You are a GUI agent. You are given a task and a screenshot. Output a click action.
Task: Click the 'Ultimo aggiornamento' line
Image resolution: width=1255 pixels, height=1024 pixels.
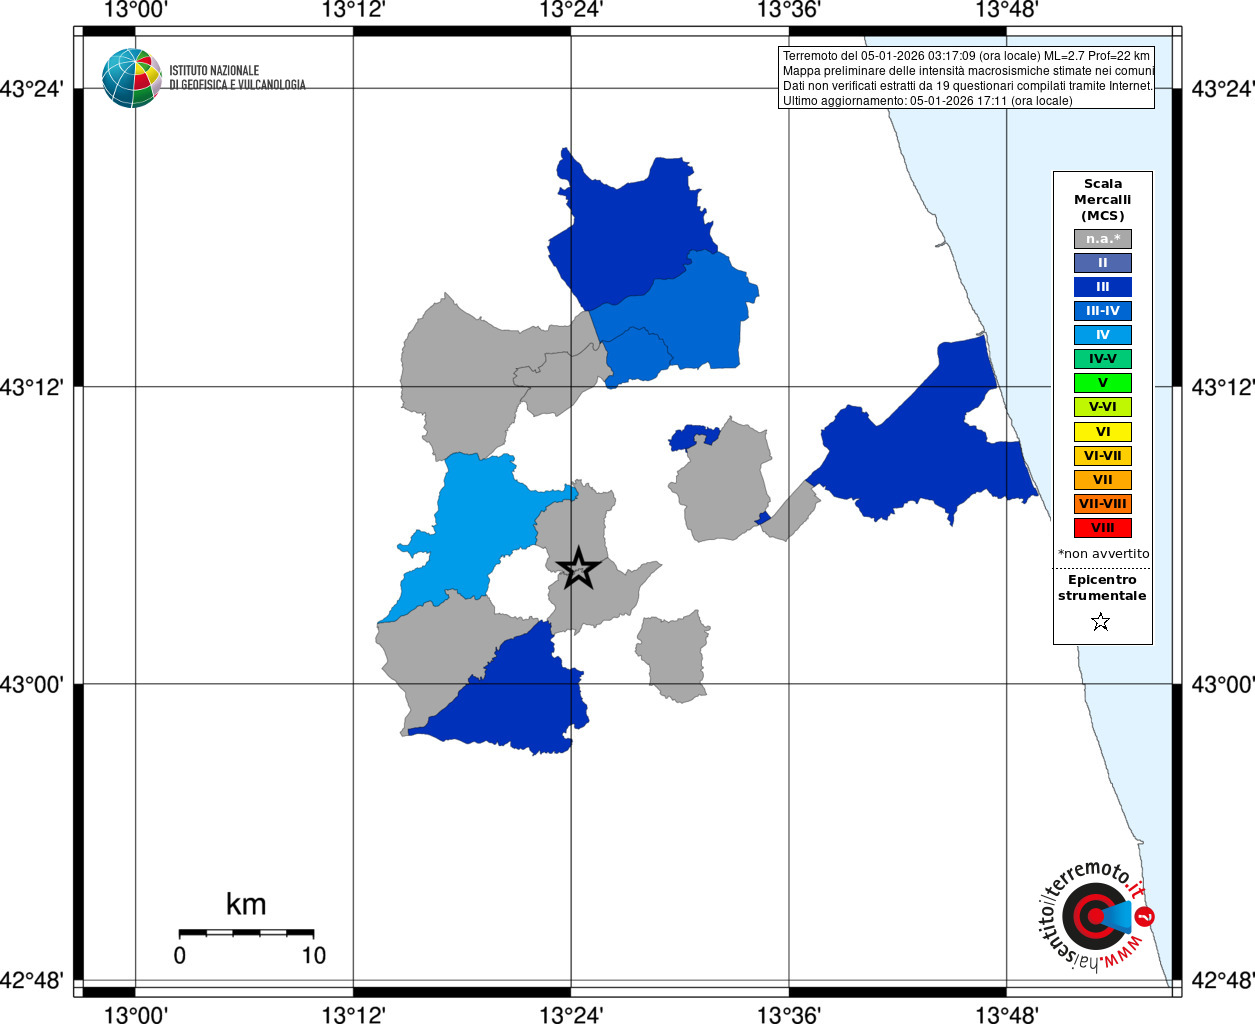tap(927, 101)
